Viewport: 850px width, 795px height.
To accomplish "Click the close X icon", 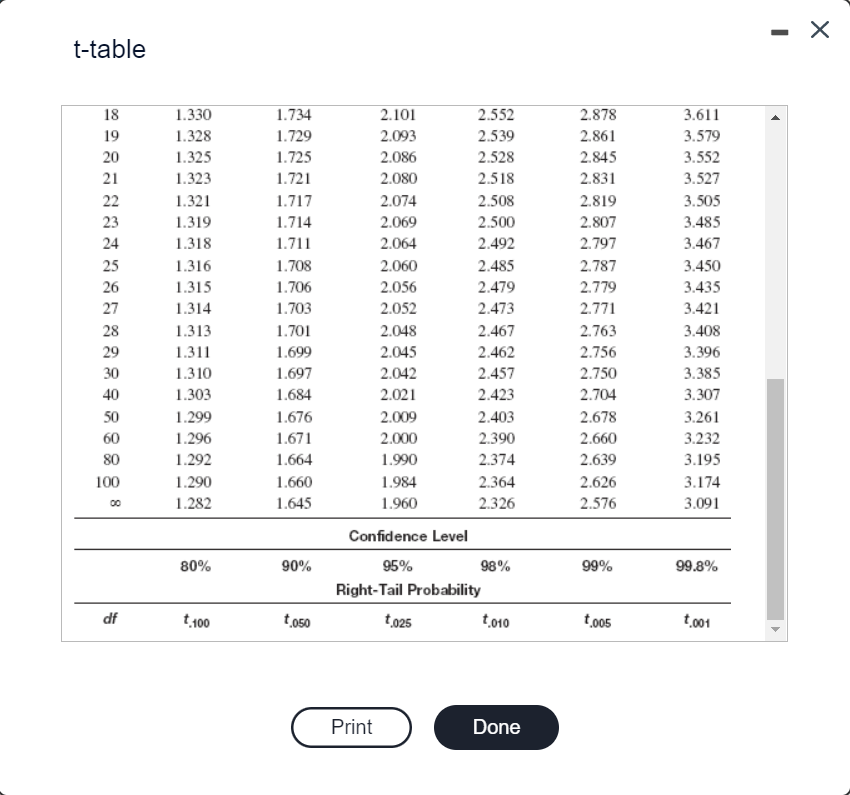I will pyautogui.click(x=819, y=30).
